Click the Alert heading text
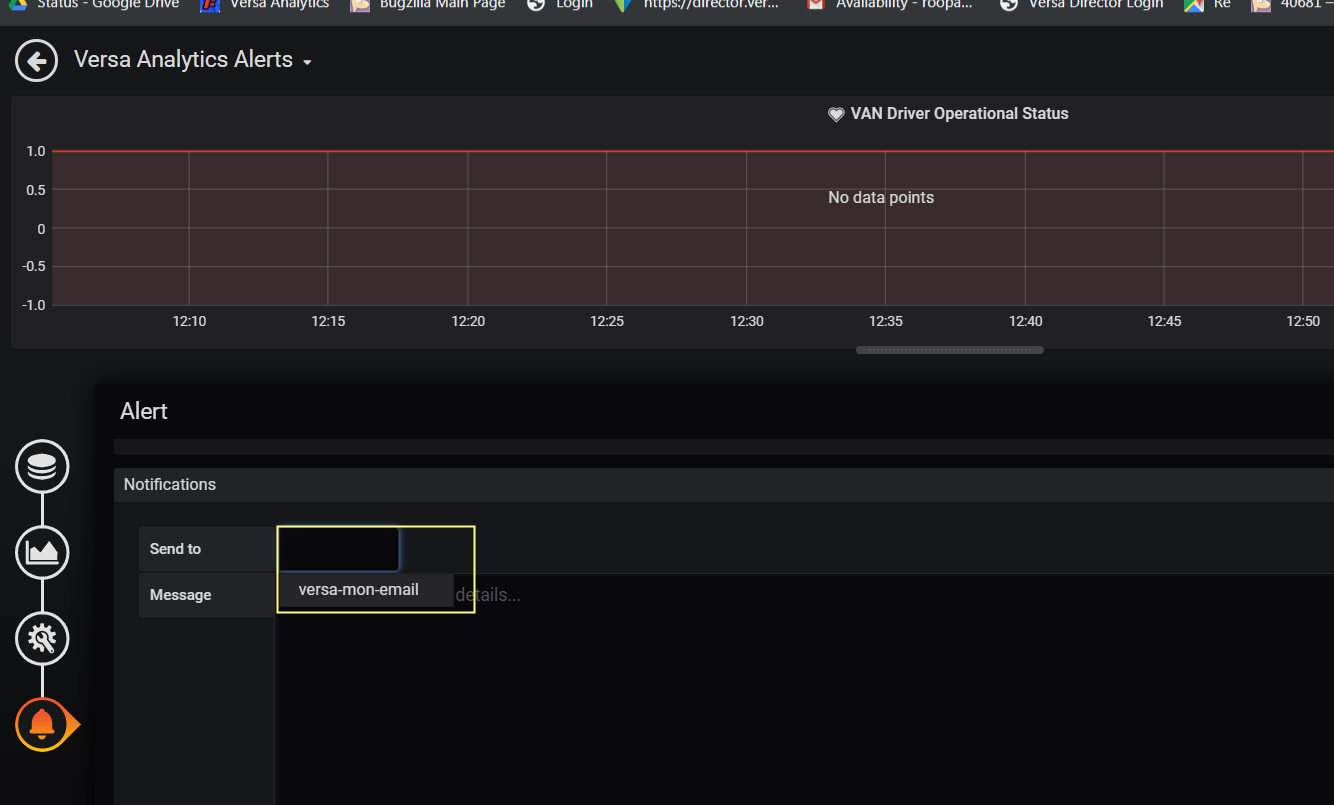Viewport: 1334px width, 805px height. pos(144,411)
